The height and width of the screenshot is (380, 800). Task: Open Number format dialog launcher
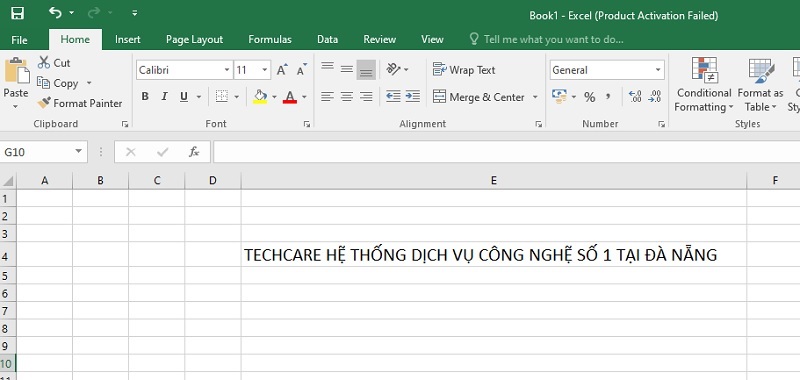pos(661,124)
